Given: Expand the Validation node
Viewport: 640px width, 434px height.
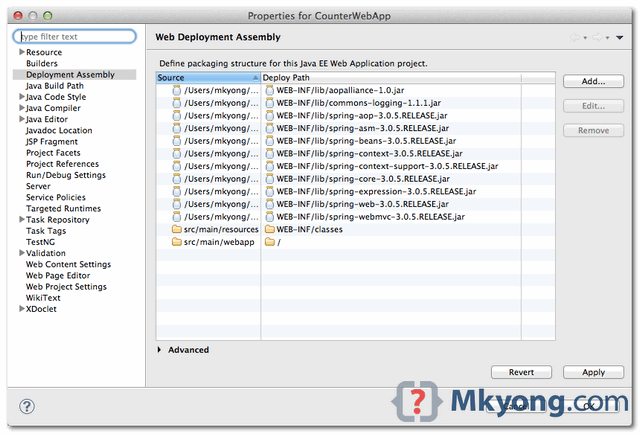Looking at the screenshot, I should point(22,253).
